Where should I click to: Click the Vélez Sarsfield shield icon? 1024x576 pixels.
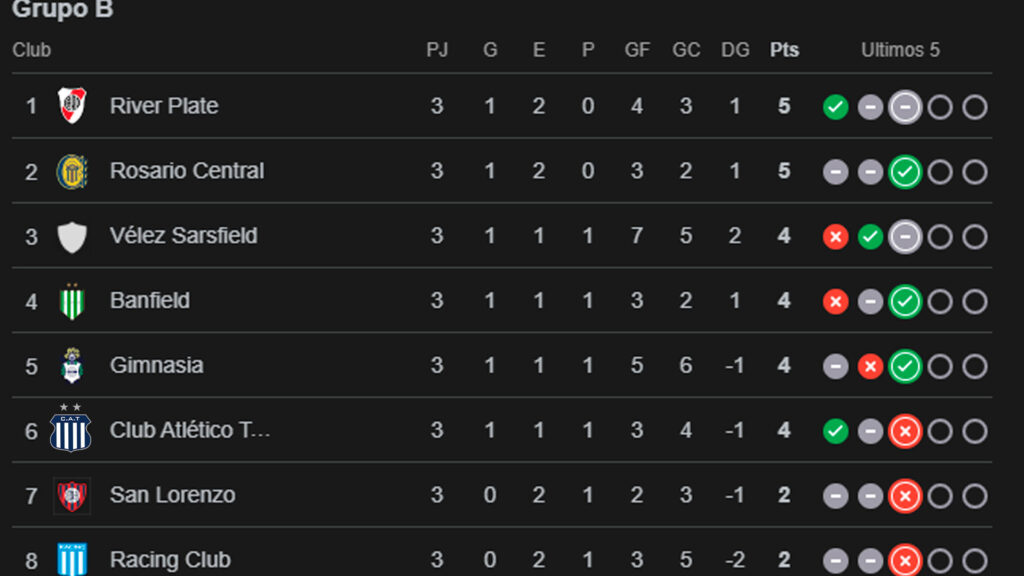point(71,237)
